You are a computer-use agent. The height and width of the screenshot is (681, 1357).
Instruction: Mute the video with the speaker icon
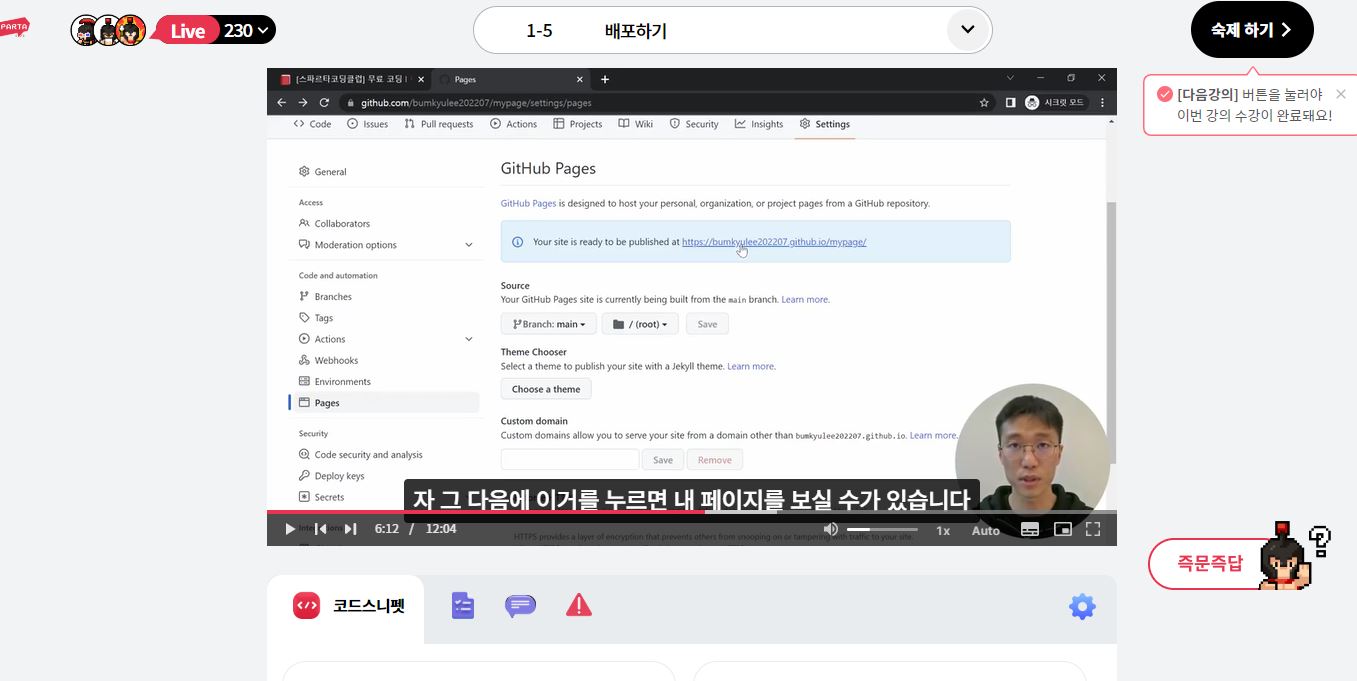pyautogui.click(x=831, y=529)
